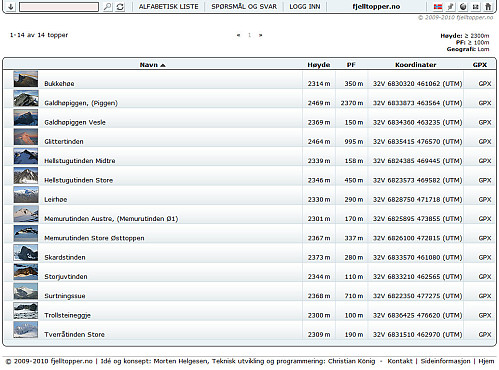
Task: Open the SPØRSMÅL OG SVAR menu item
Action: (x=244, y=6)
